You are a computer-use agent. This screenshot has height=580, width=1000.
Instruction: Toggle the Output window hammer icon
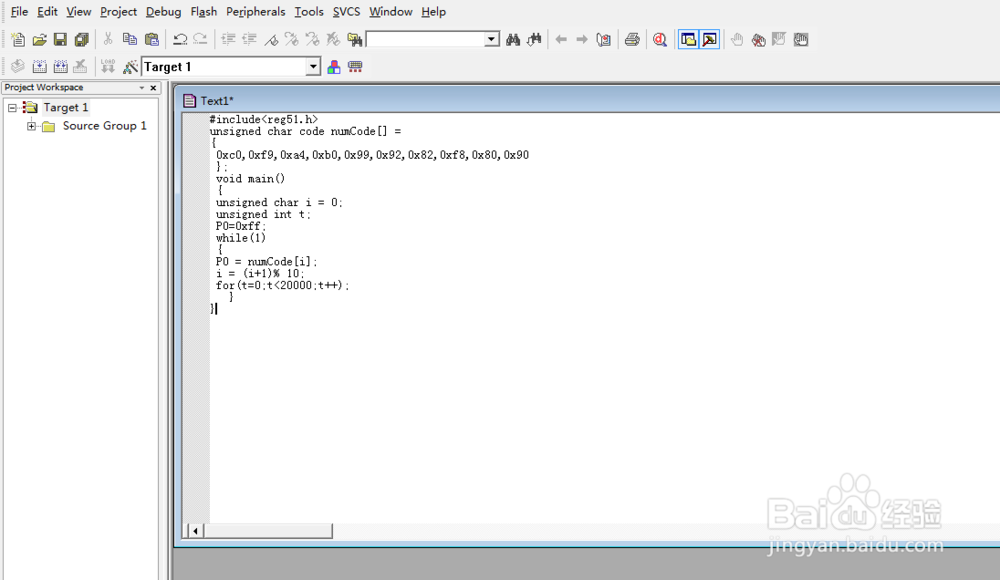[709, 40]
